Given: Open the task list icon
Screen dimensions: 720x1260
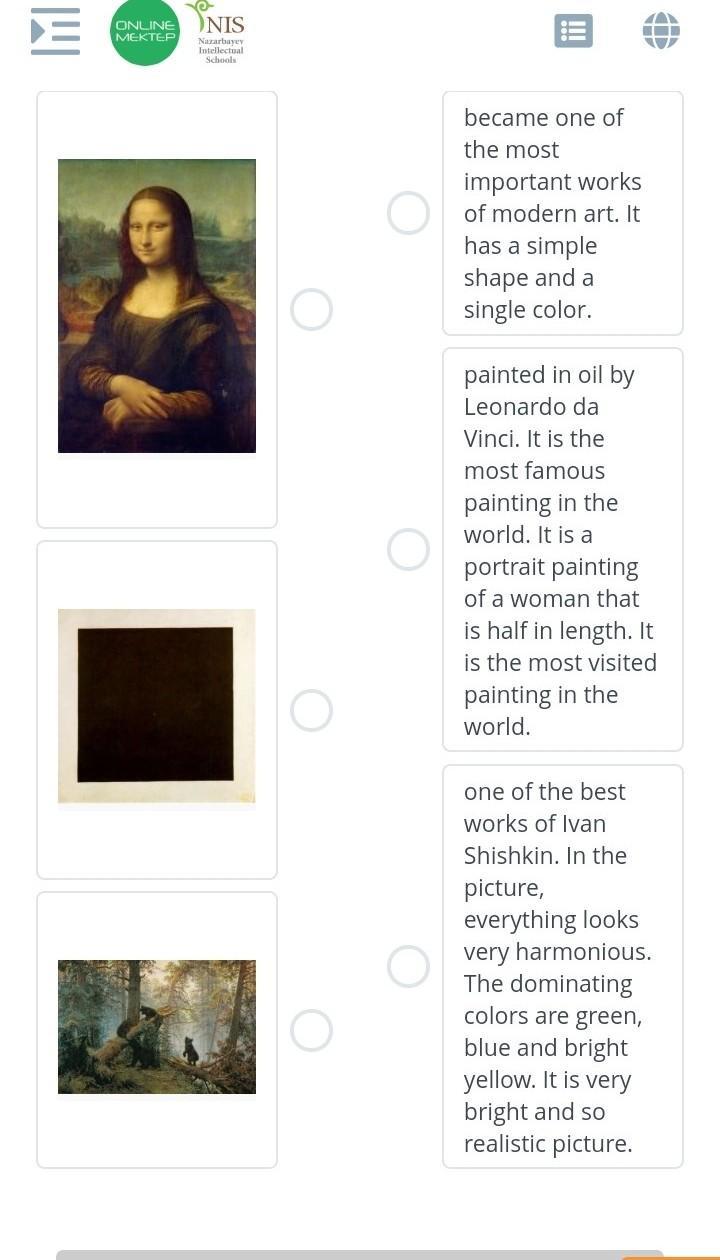Looking at the screenshot, I should coord(573,31).
